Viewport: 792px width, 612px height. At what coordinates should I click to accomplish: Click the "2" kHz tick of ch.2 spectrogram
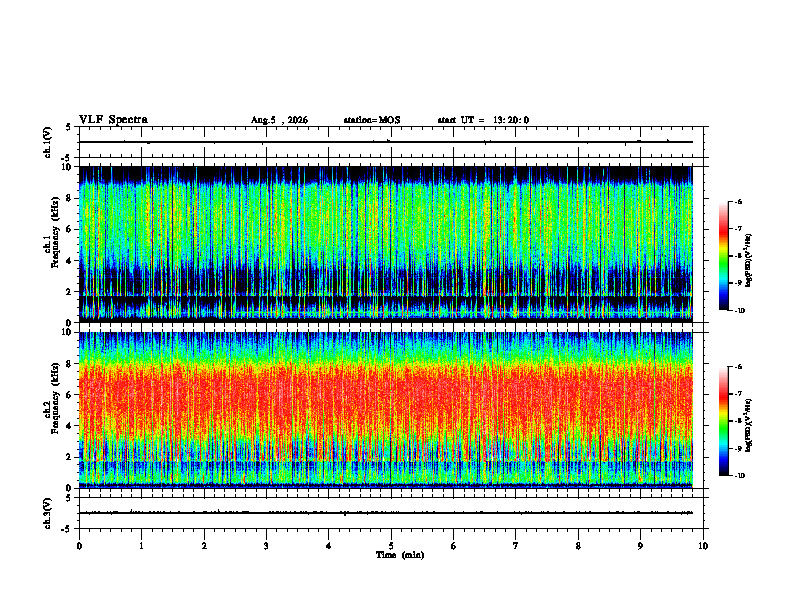tap(70, 457)
